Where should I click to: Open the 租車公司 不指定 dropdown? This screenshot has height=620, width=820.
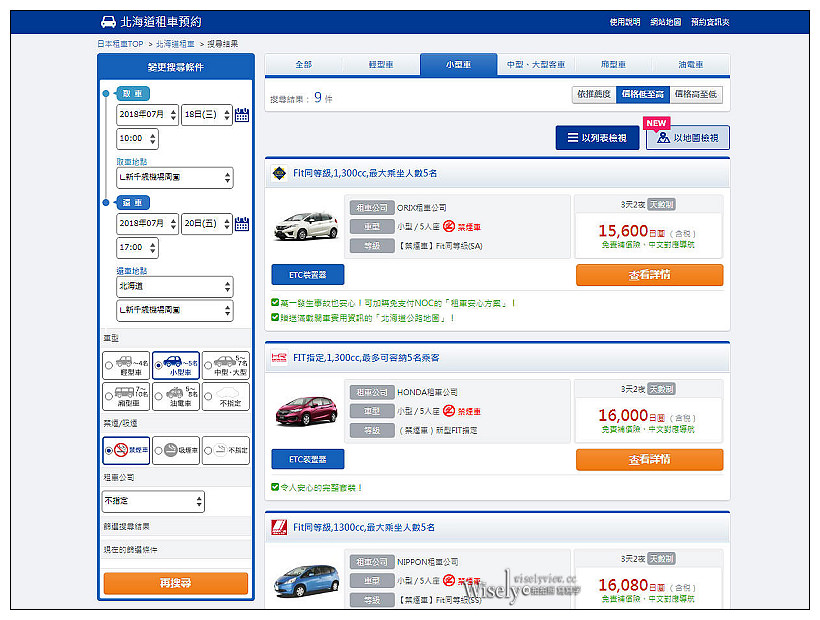click(x=152, y=501)
